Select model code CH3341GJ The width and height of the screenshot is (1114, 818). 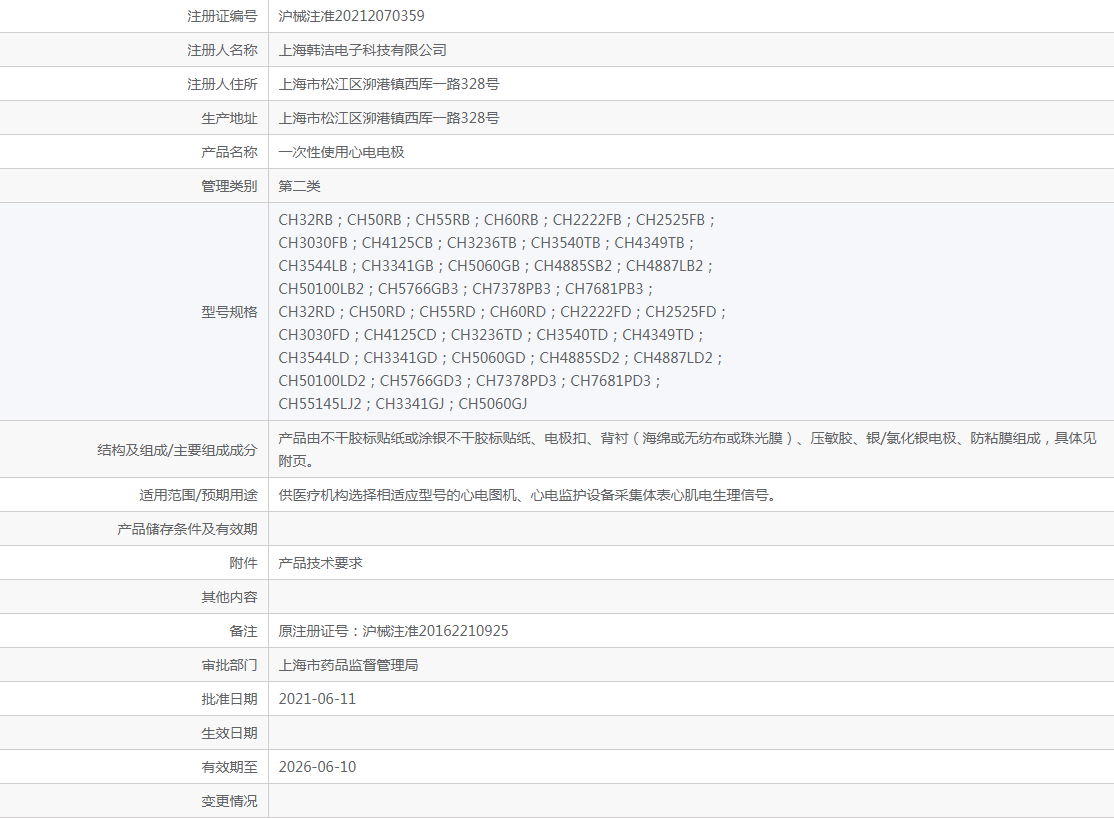point(410,404)
